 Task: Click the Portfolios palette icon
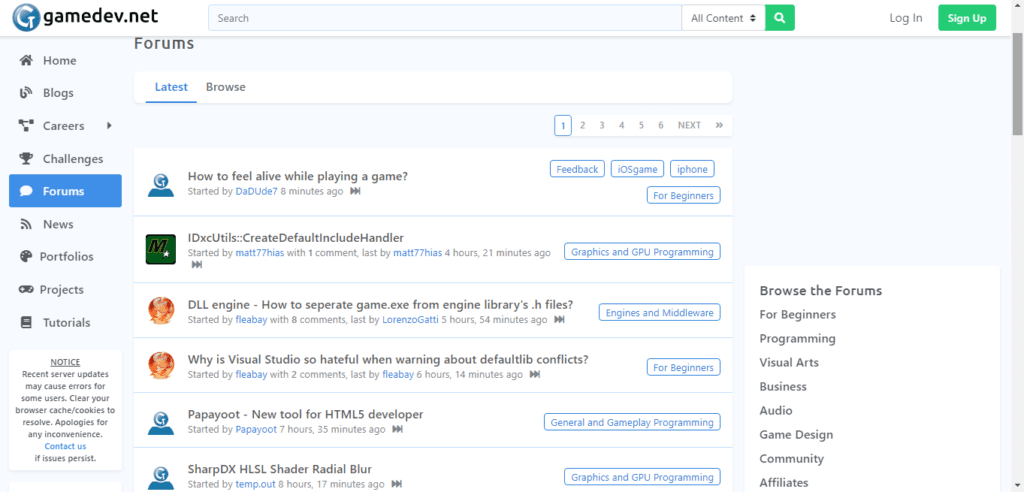pos(26,256)
